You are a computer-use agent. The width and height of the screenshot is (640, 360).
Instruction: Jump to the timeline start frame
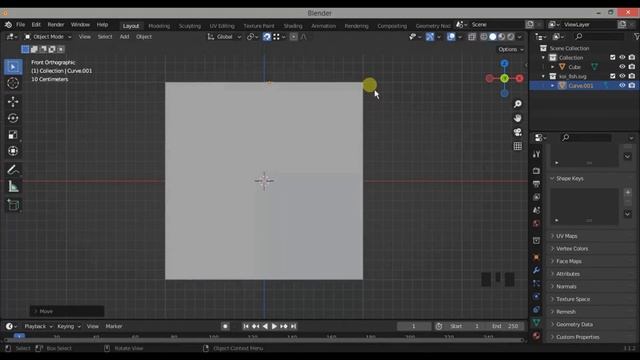coord(246,326)
